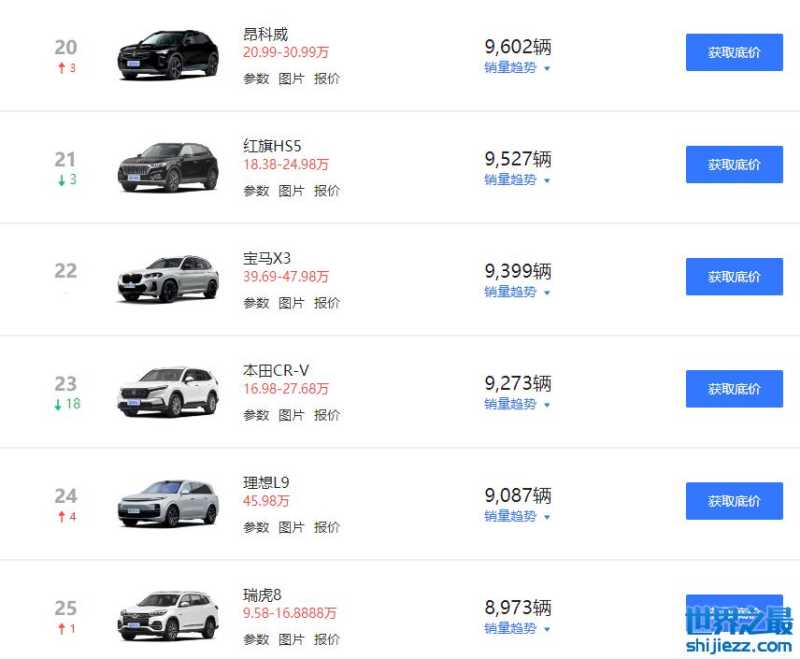Screen dimensions: 800x659
Task: Open 参数 link under 瑞虎8
Action: pos(256,638)
